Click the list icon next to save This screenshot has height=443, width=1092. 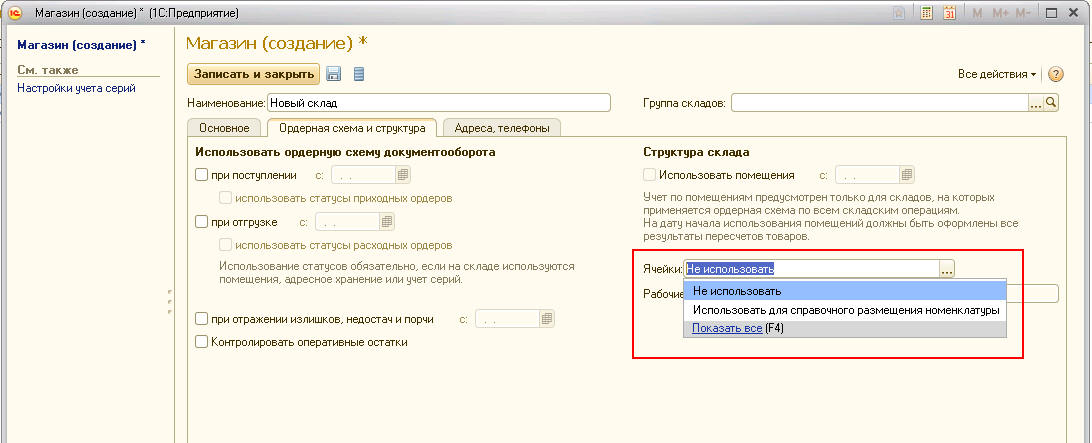pos(359,74)
